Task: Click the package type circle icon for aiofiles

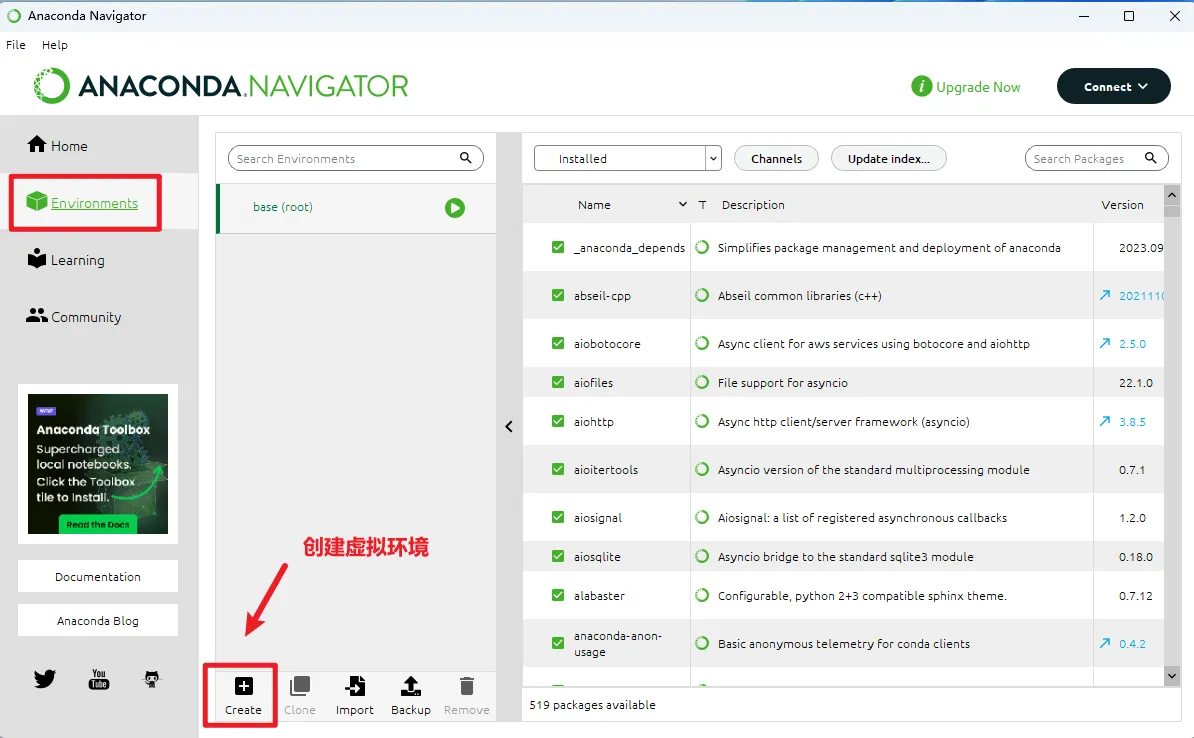Action: [x=702, y=382]
